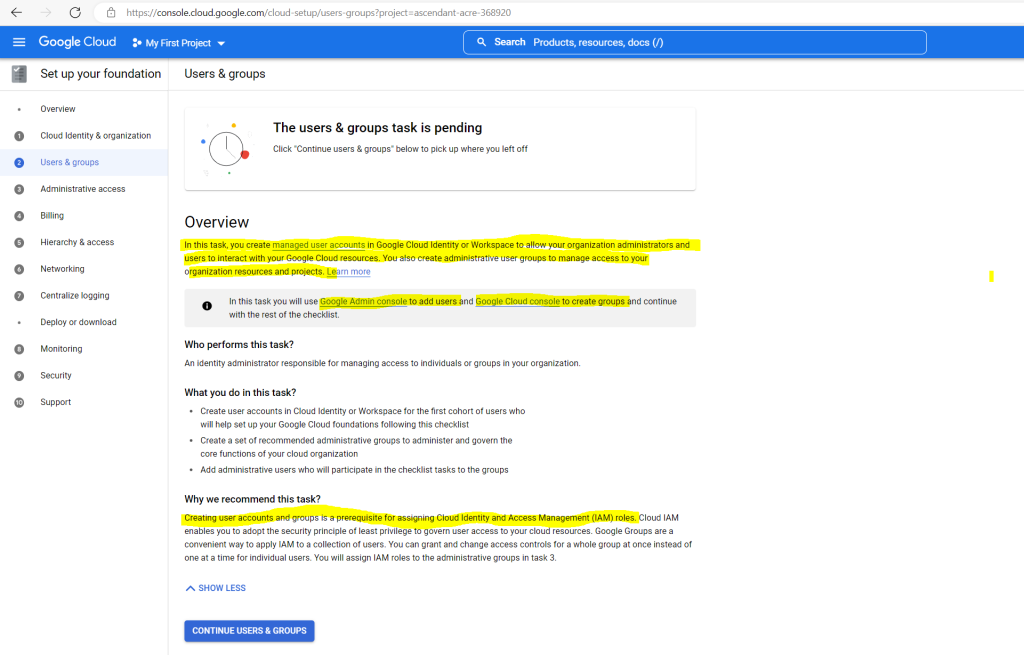Click the Google Cloud logo
1024x655 pixels.
point(77,42)
